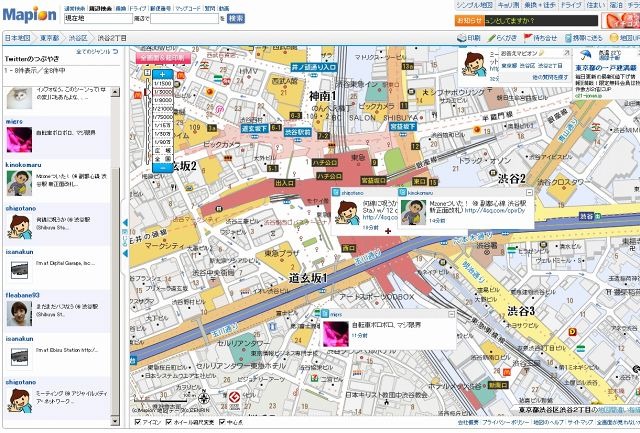Click the blue 検索 search button

(x=236, y=18)
